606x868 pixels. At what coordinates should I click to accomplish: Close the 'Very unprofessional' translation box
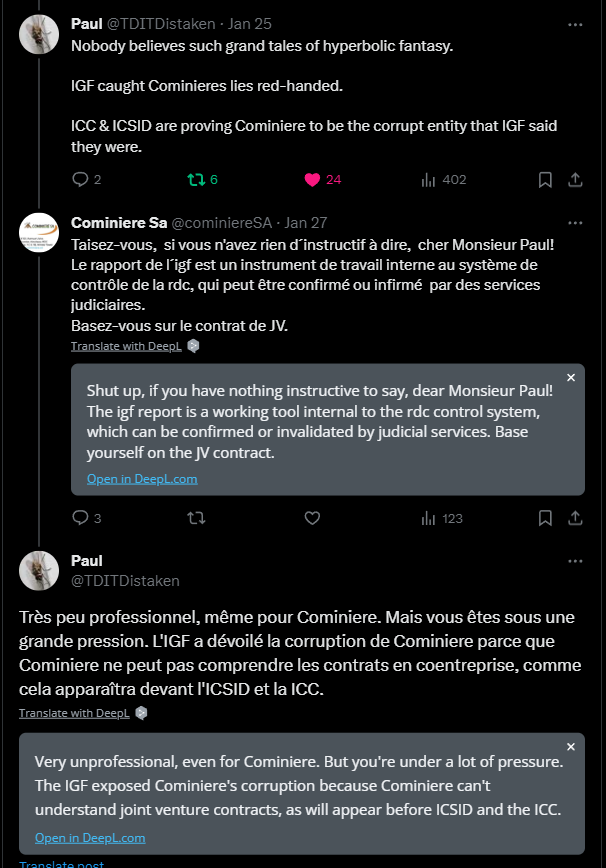click(571, 747)
